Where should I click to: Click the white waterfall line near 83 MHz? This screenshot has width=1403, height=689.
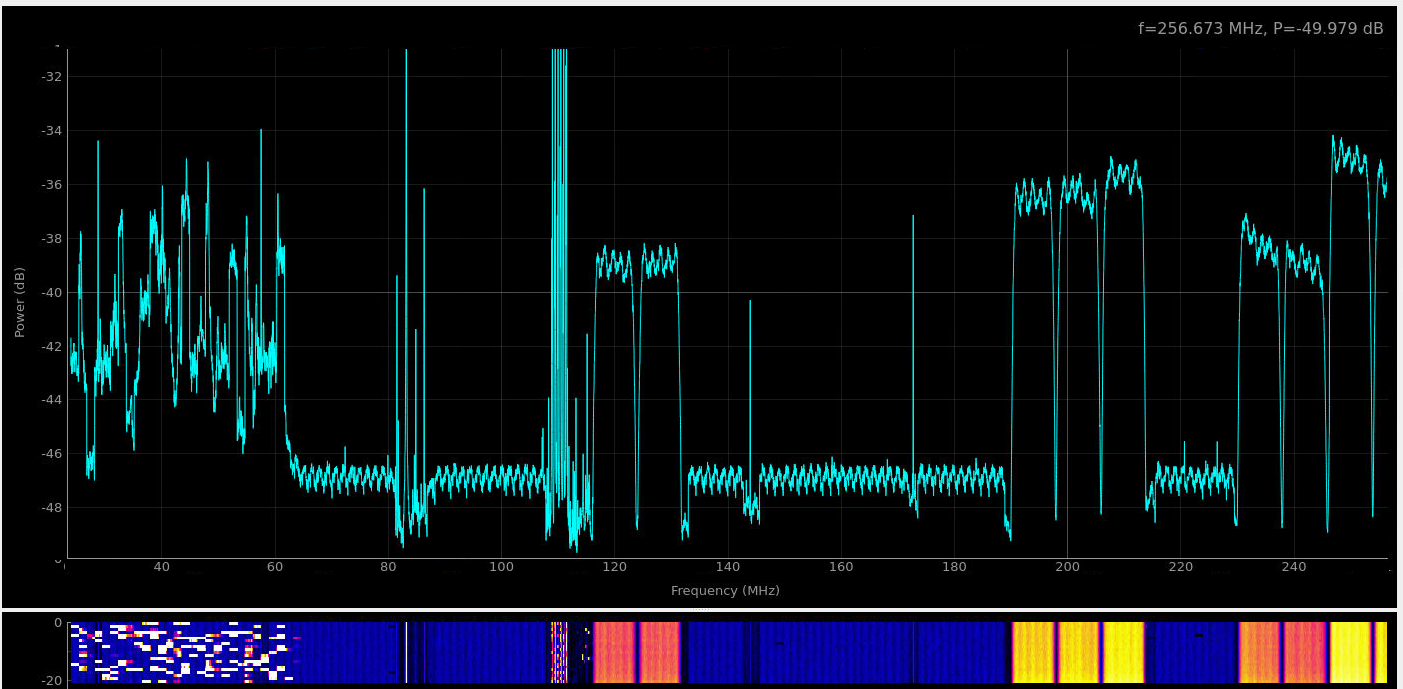[406, 652]
